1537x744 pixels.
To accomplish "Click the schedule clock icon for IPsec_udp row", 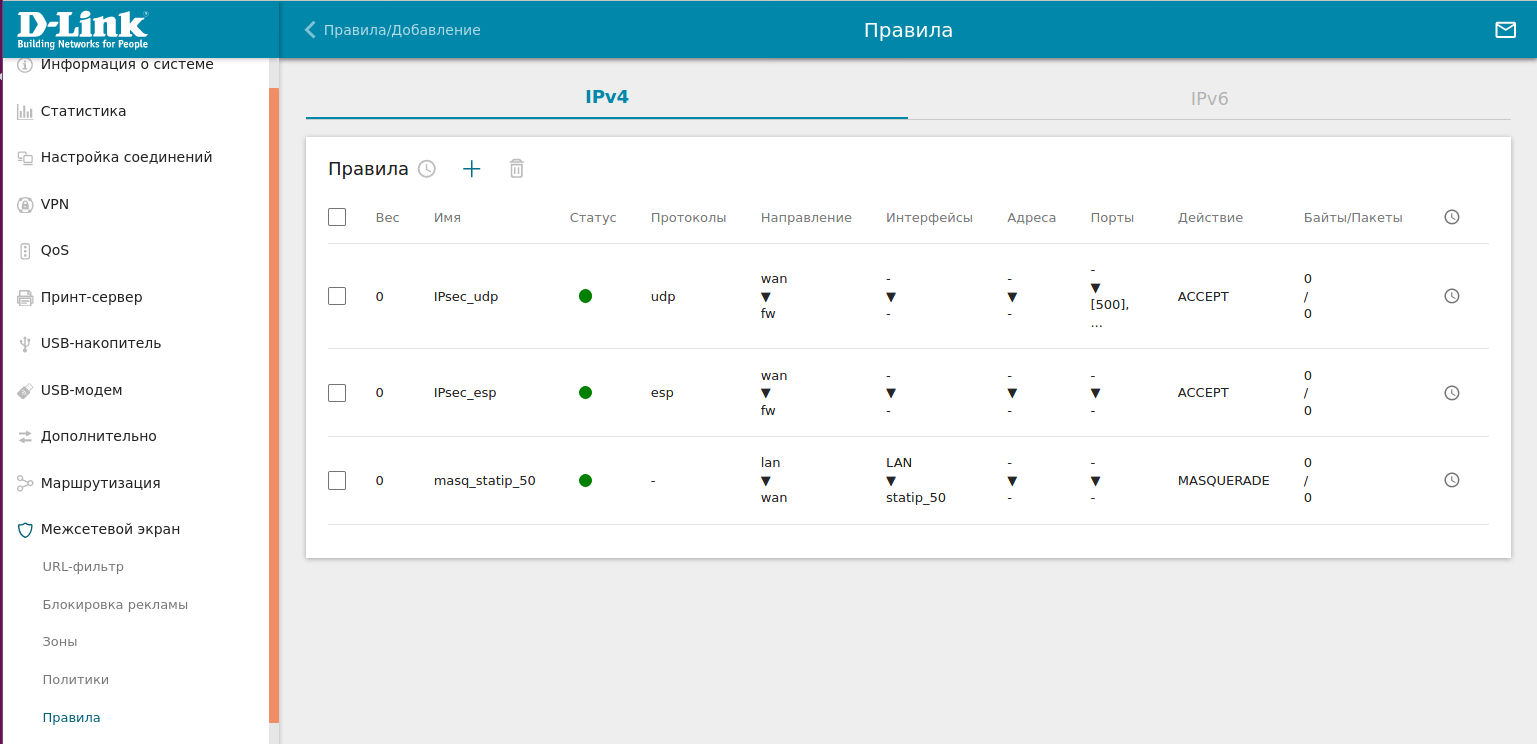I will click(1452, 296).
